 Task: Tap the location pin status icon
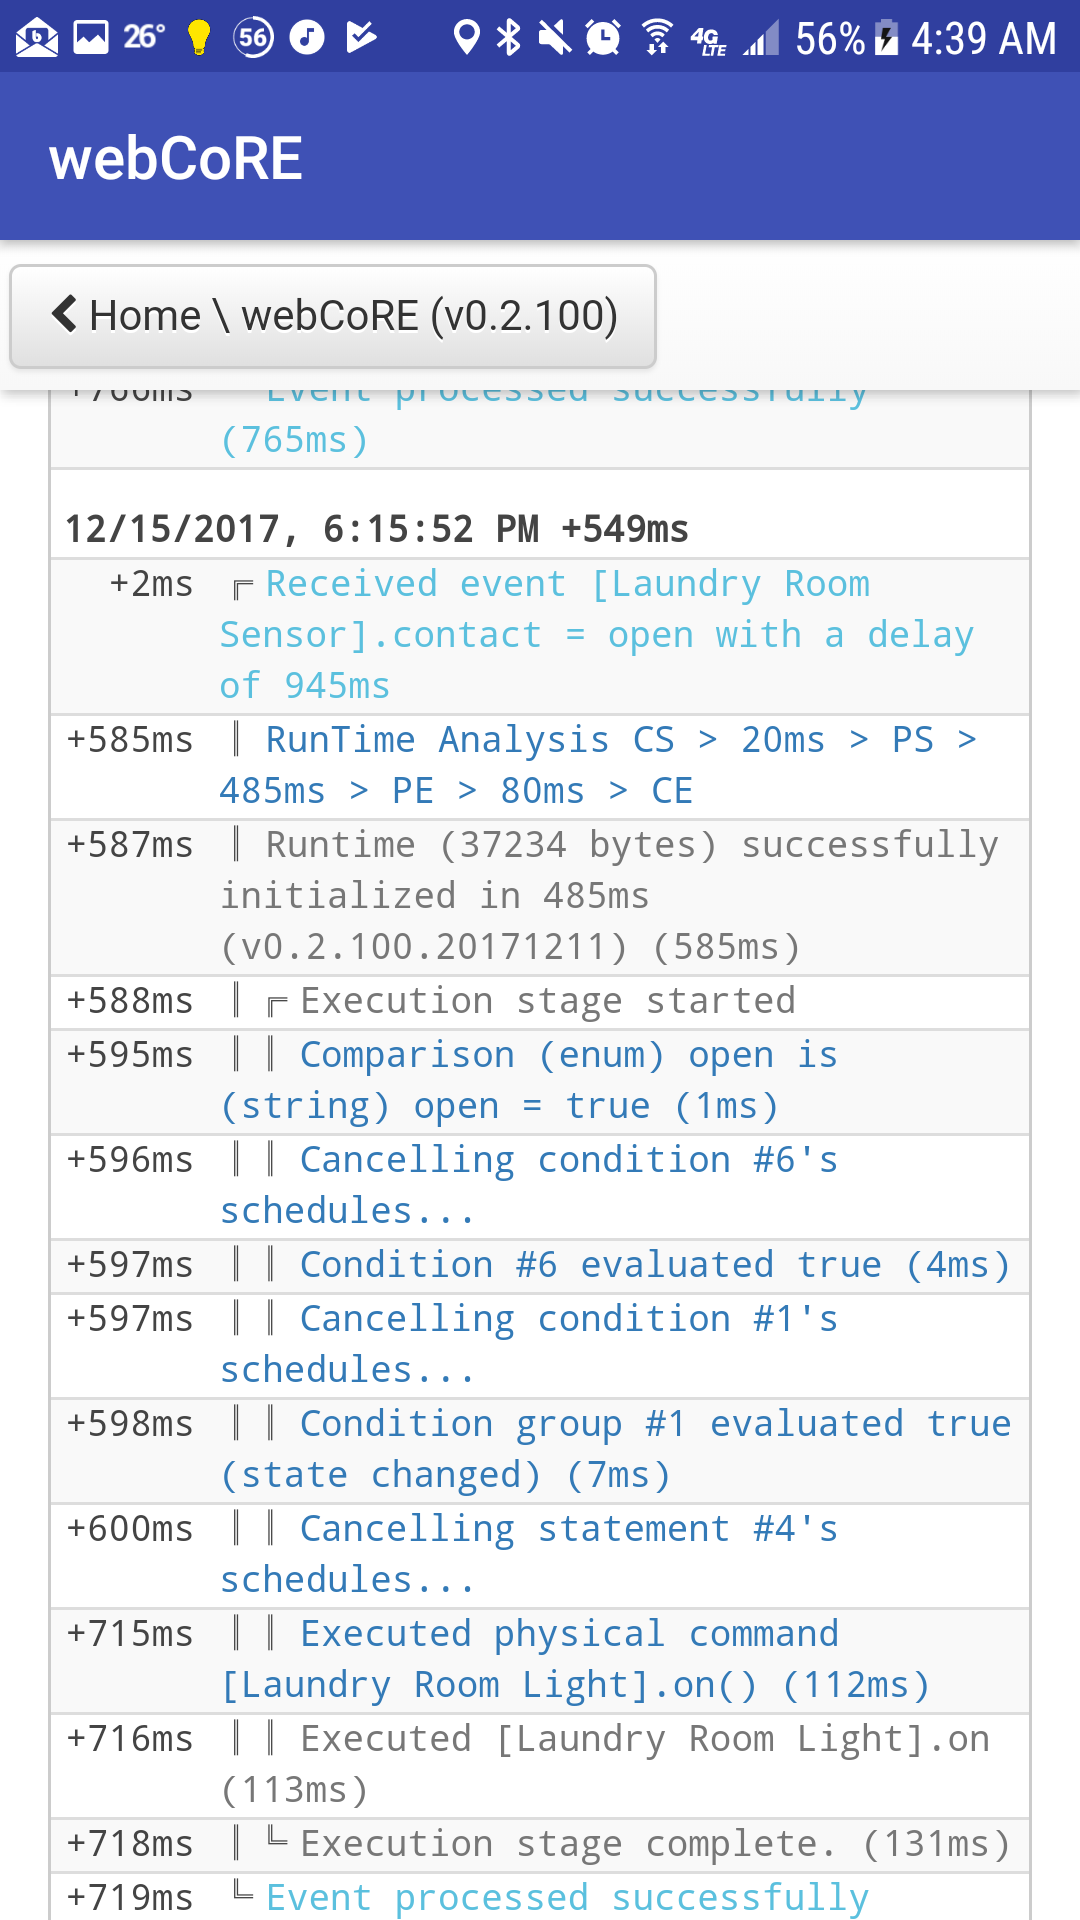coord(466,38)
